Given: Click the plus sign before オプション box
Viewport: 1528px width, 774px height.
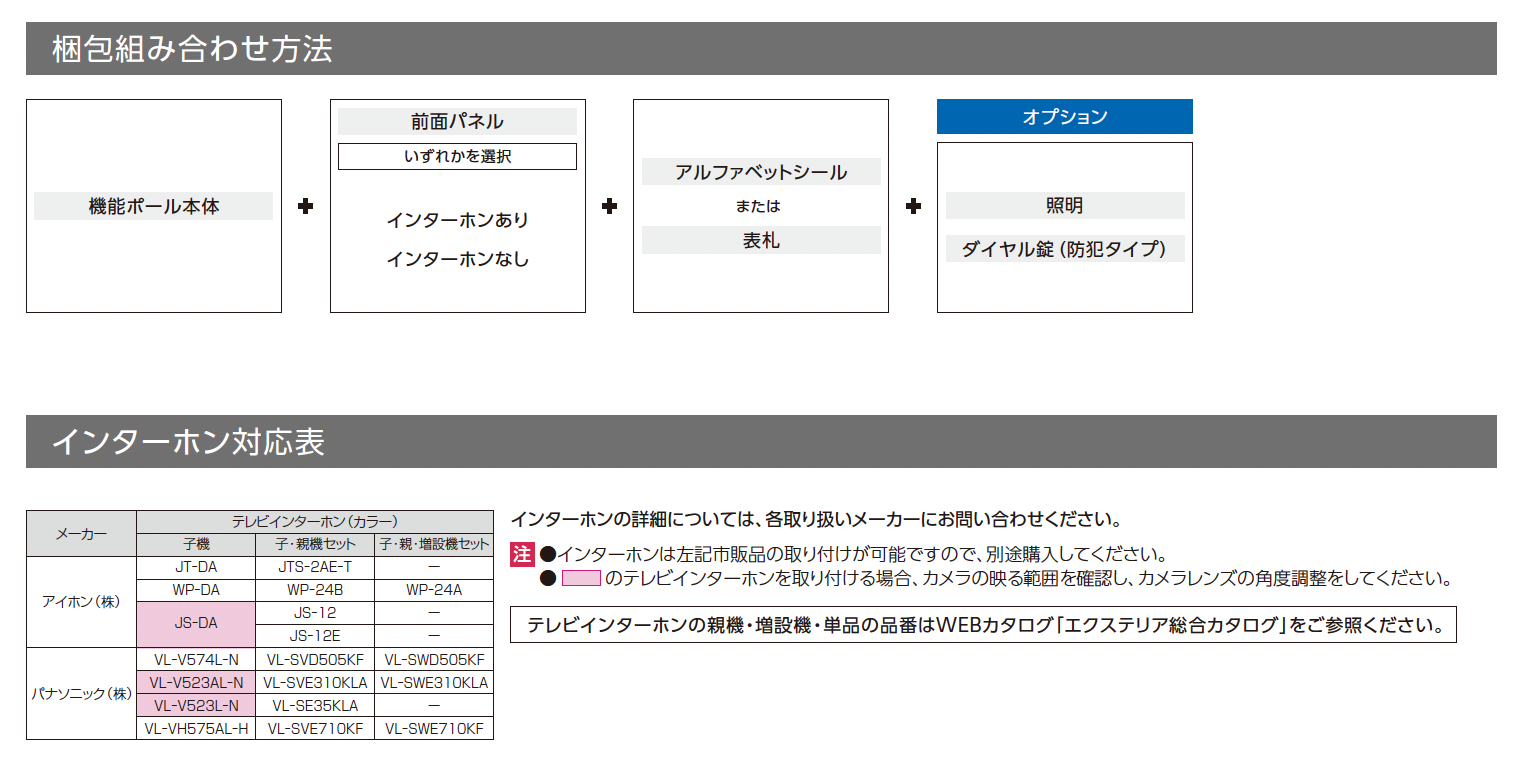Looking at the screenshot, I should point(913,206).
